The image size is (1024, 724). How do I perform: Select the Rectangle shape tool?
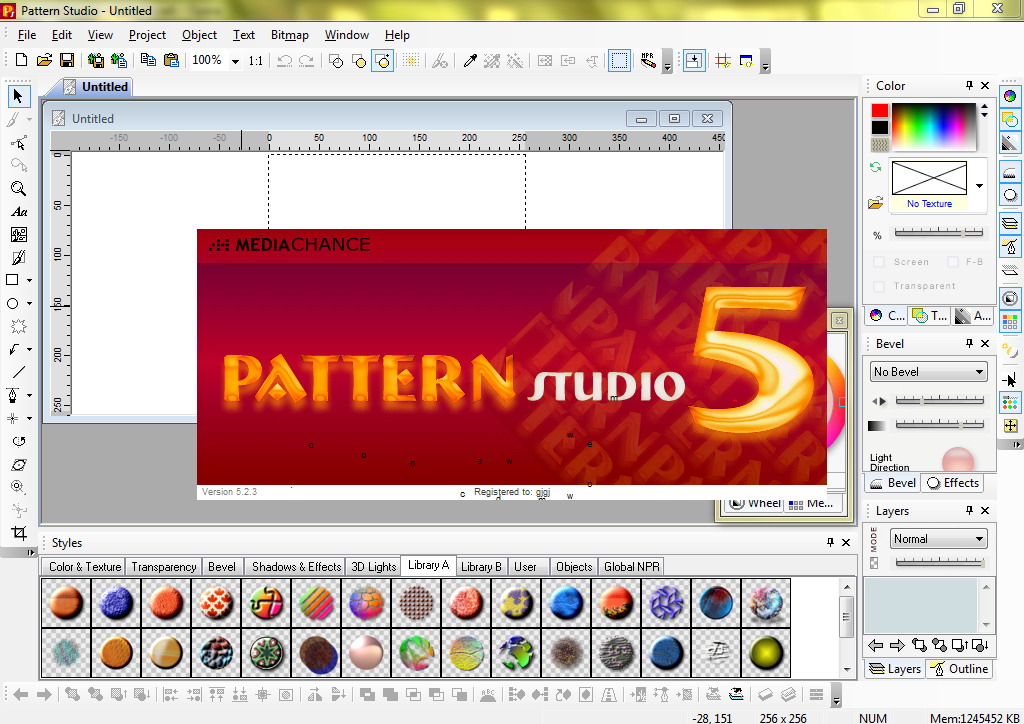coord(12,280)
